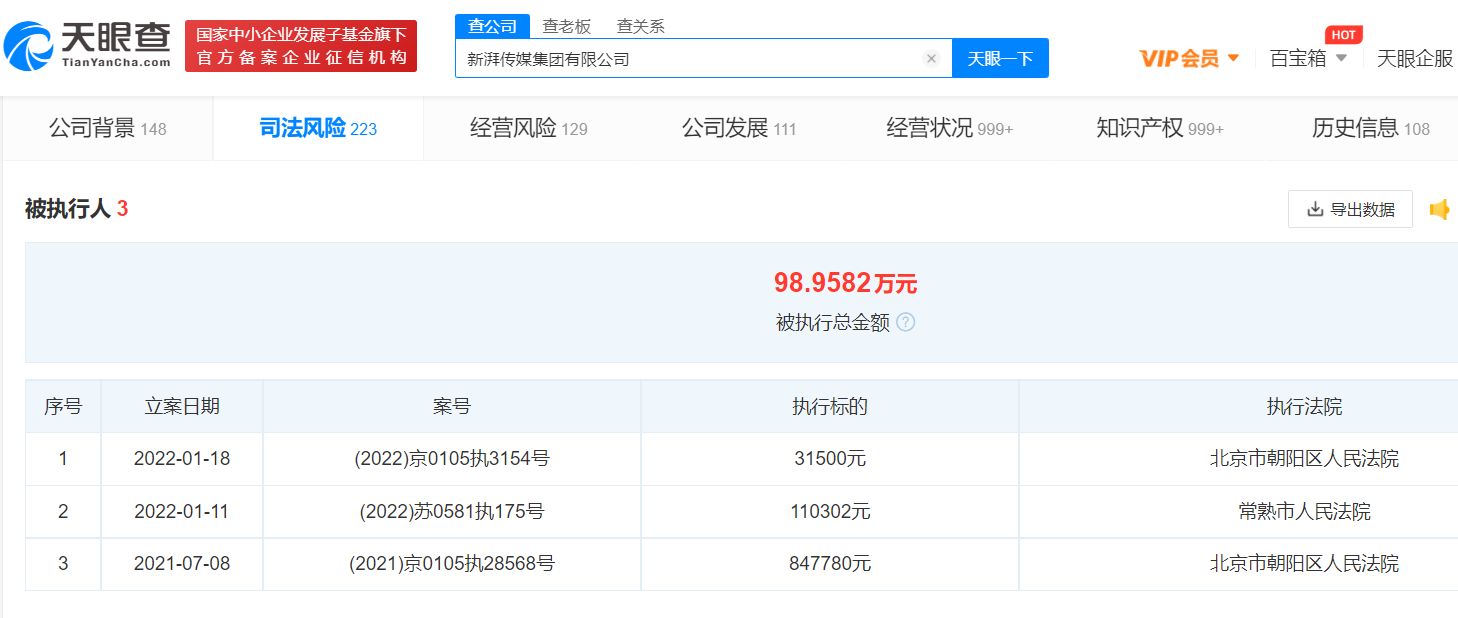Viewport: 1458px width, 618px height.
Task: Click court link in the 847780元 row
Action: pos(1304,564)
